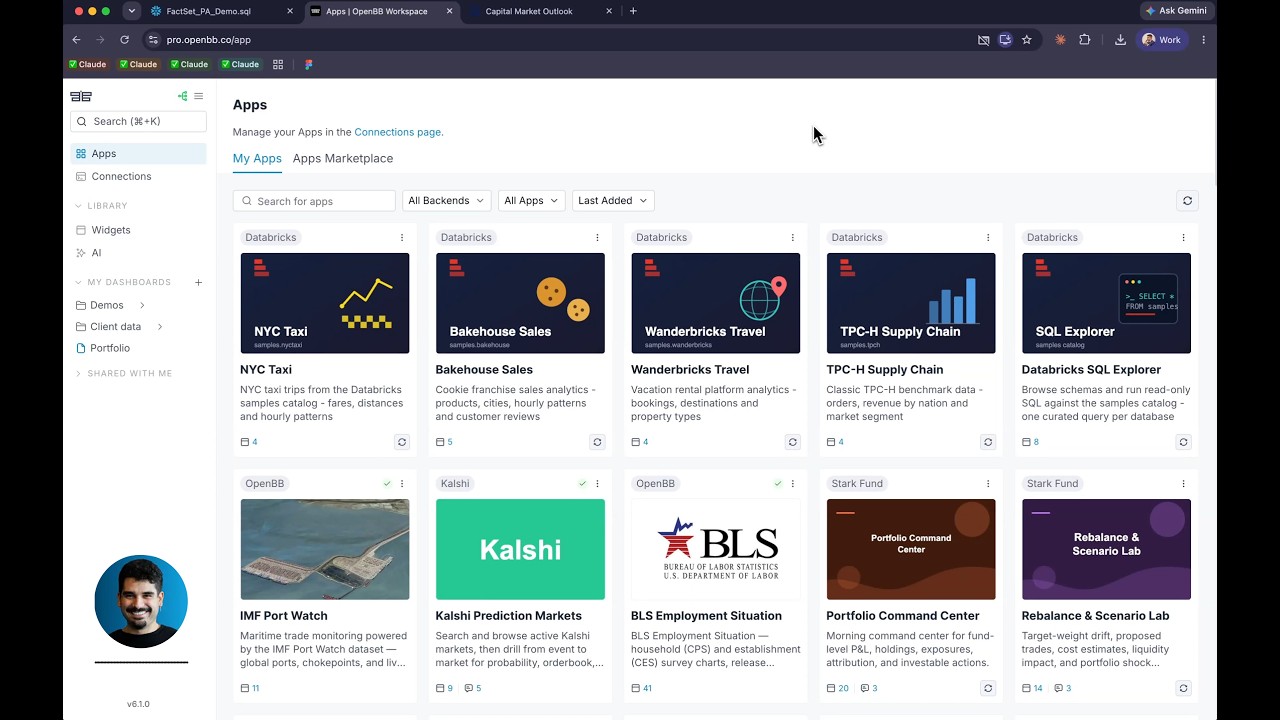
Task: Expand the Demos folder chevron
Action: (x=142, y=305)
